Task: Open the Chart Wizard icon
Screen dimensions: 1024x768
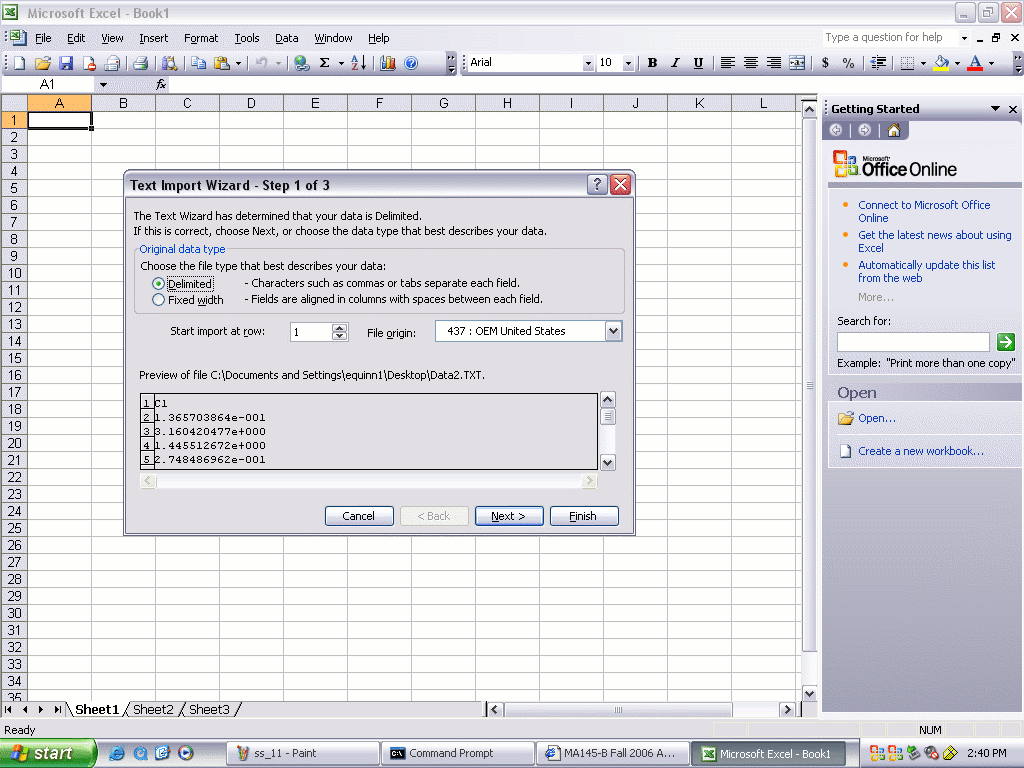Action: pyautogui.click(x=388, y=63)
